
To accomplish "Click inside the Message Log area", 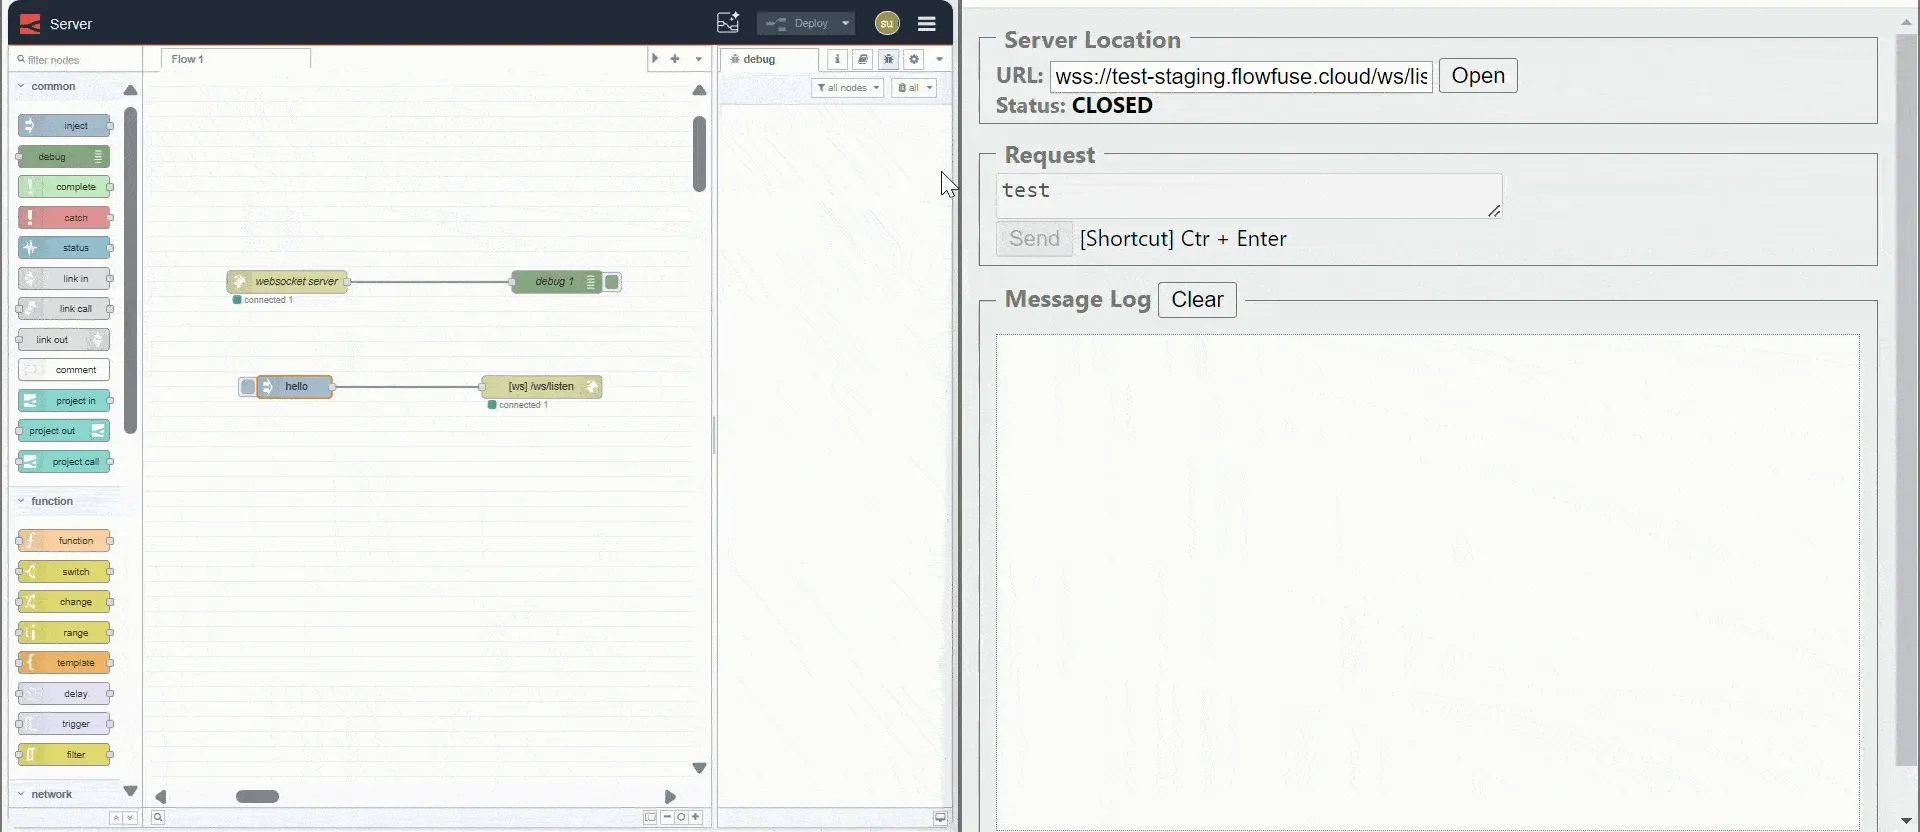I will click(x=1427, y=582).
